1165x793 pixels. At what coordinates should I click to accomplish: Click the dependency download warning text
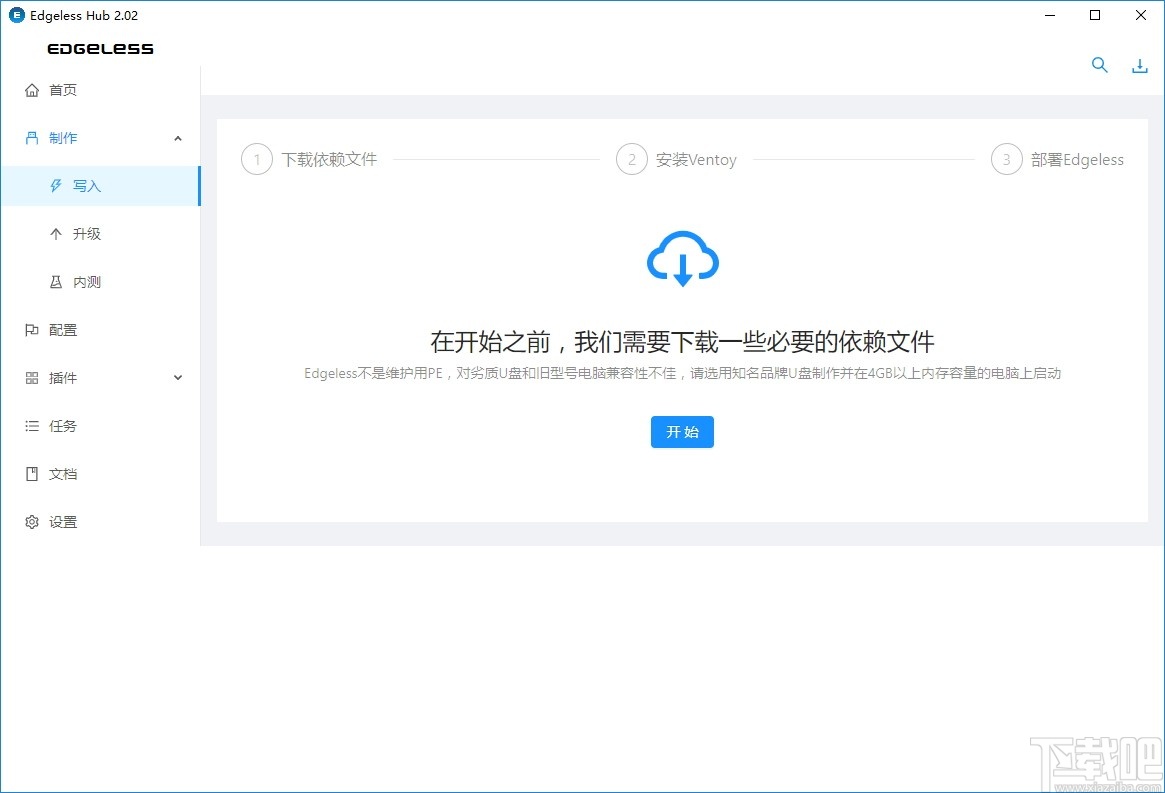click(x=682, y=373)
